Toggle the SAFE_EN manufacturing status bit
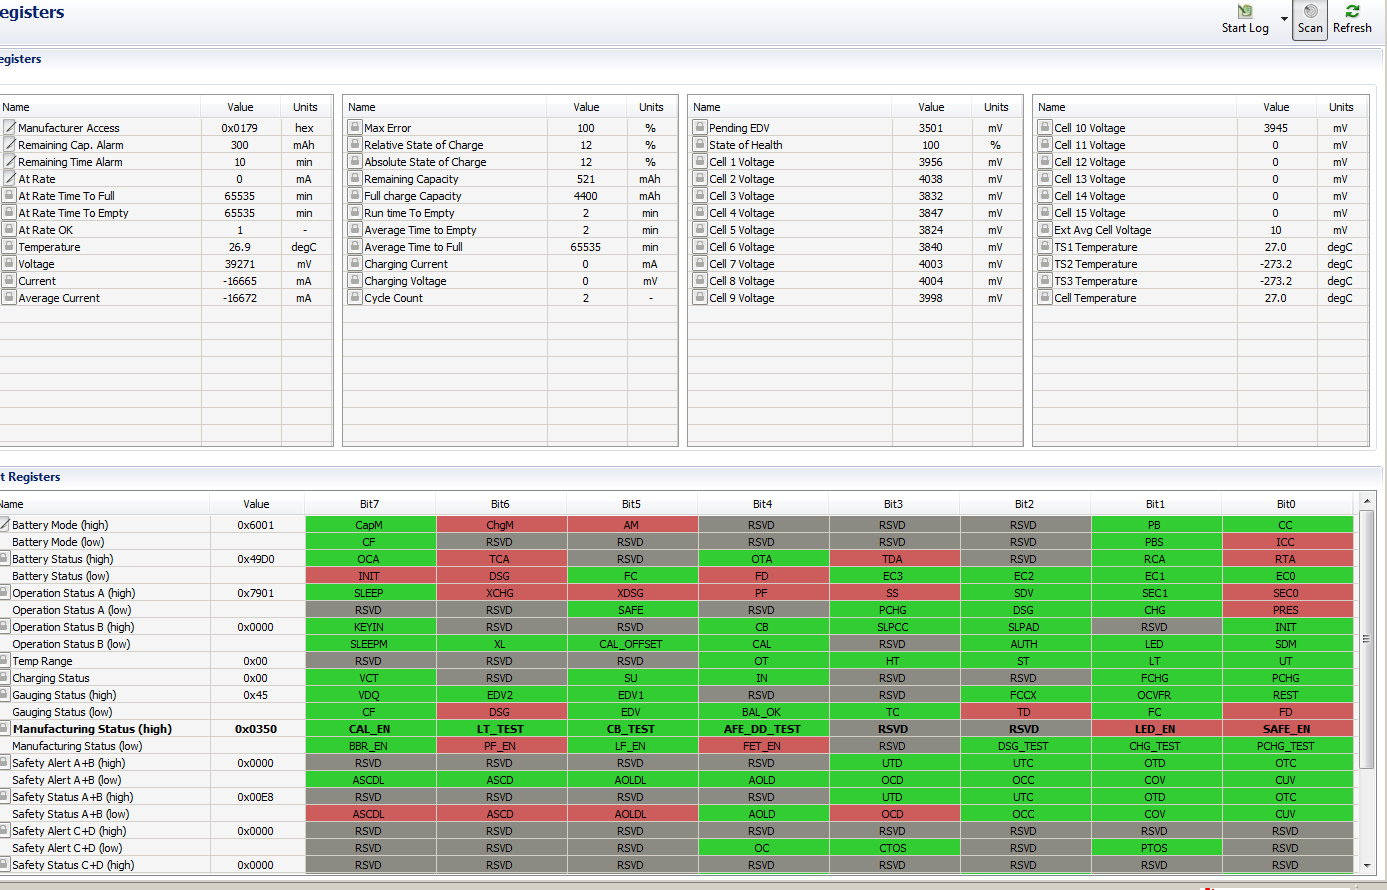The width and height of the screenshot is (1387, 890). tap(1287, 729)
